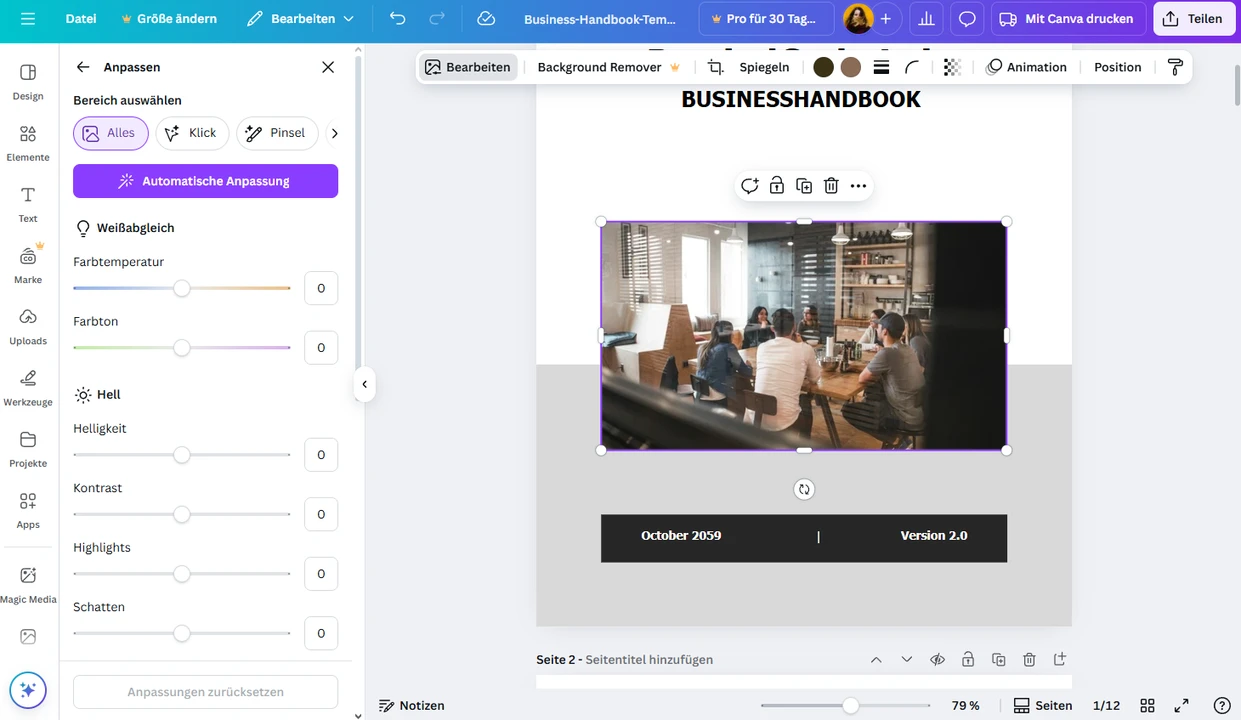Add a collaborator with the plus icon
1241x720 pixels.
885,19
